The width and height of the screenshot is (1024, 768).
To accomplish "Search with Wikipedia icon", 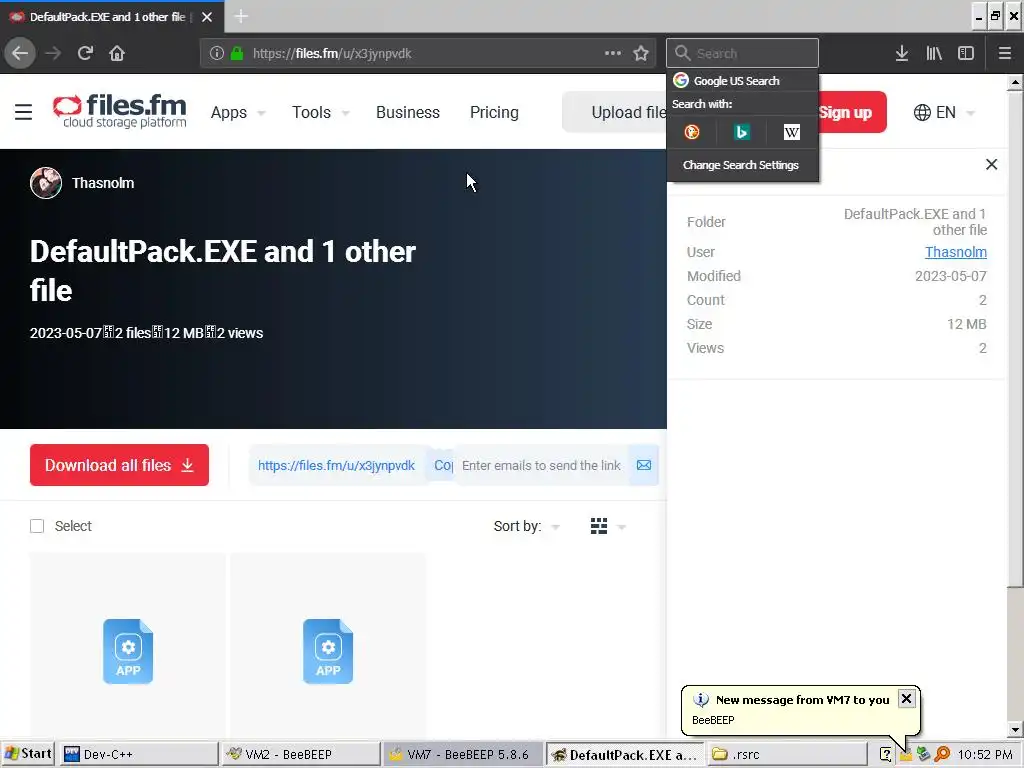I will (x=792, y=132).
